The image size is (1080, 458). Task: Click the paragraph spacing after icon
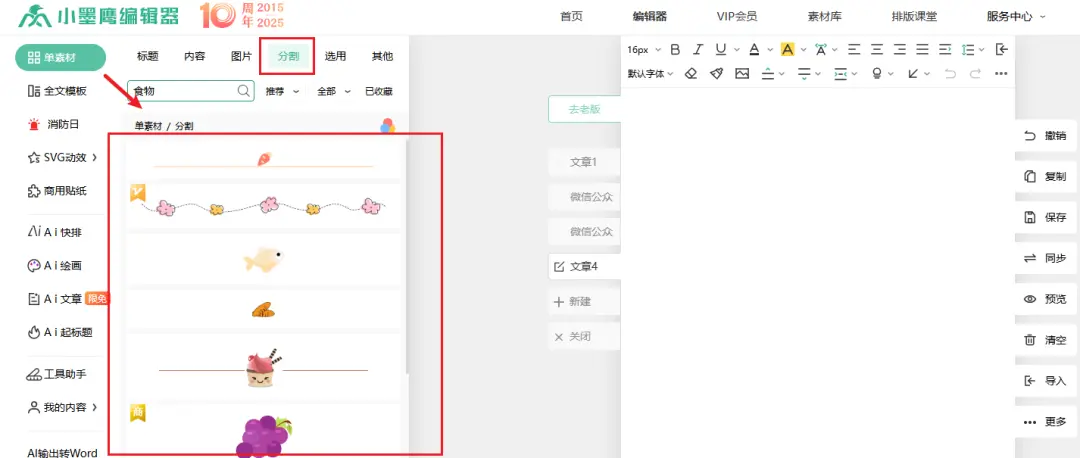pyautogui.click(x=804, y=74)
